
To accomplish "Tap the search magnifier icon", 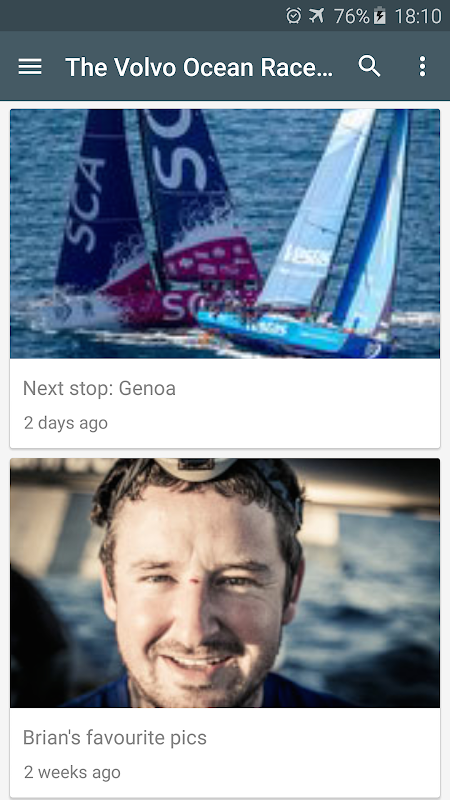I will point(369,66).
